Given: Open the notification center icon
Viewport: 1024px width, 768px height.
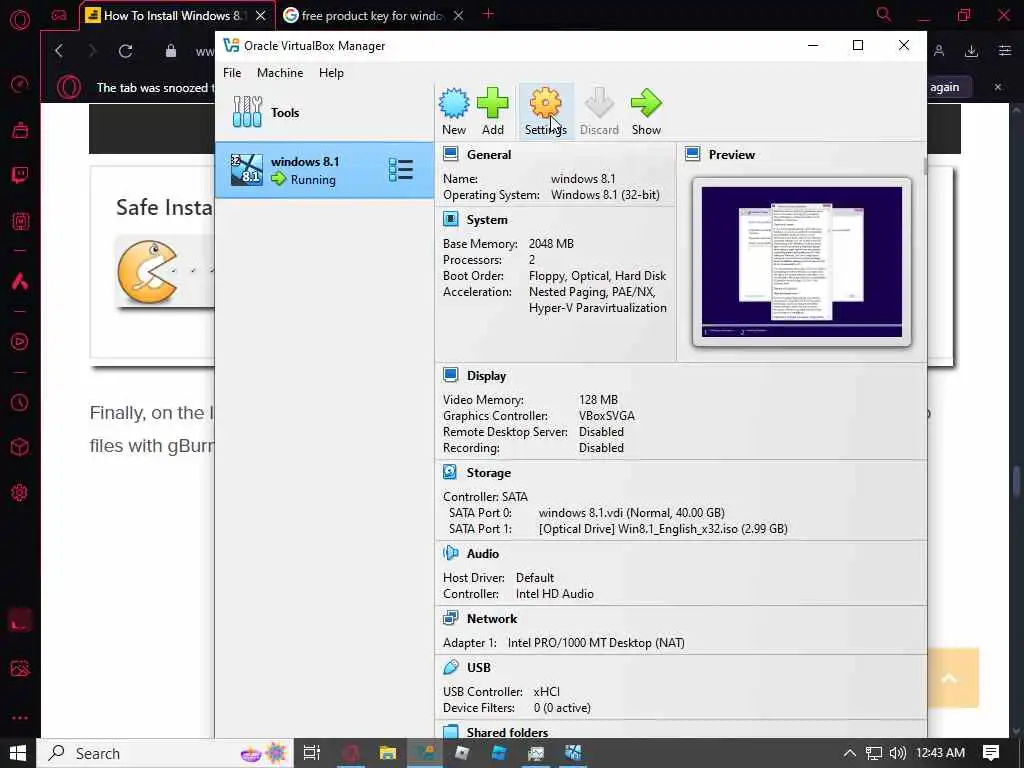Looking at the screenshot, I should click(991, 753).
